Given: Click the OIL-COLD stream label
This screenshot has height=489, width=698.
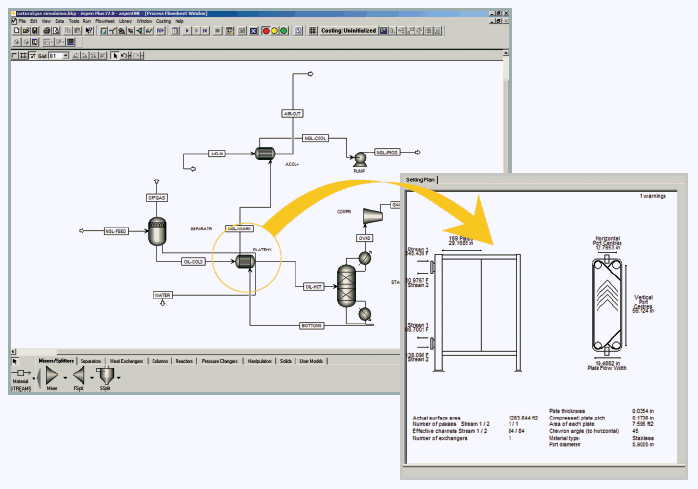Looking at the screenshot, I should pos(194,262).
